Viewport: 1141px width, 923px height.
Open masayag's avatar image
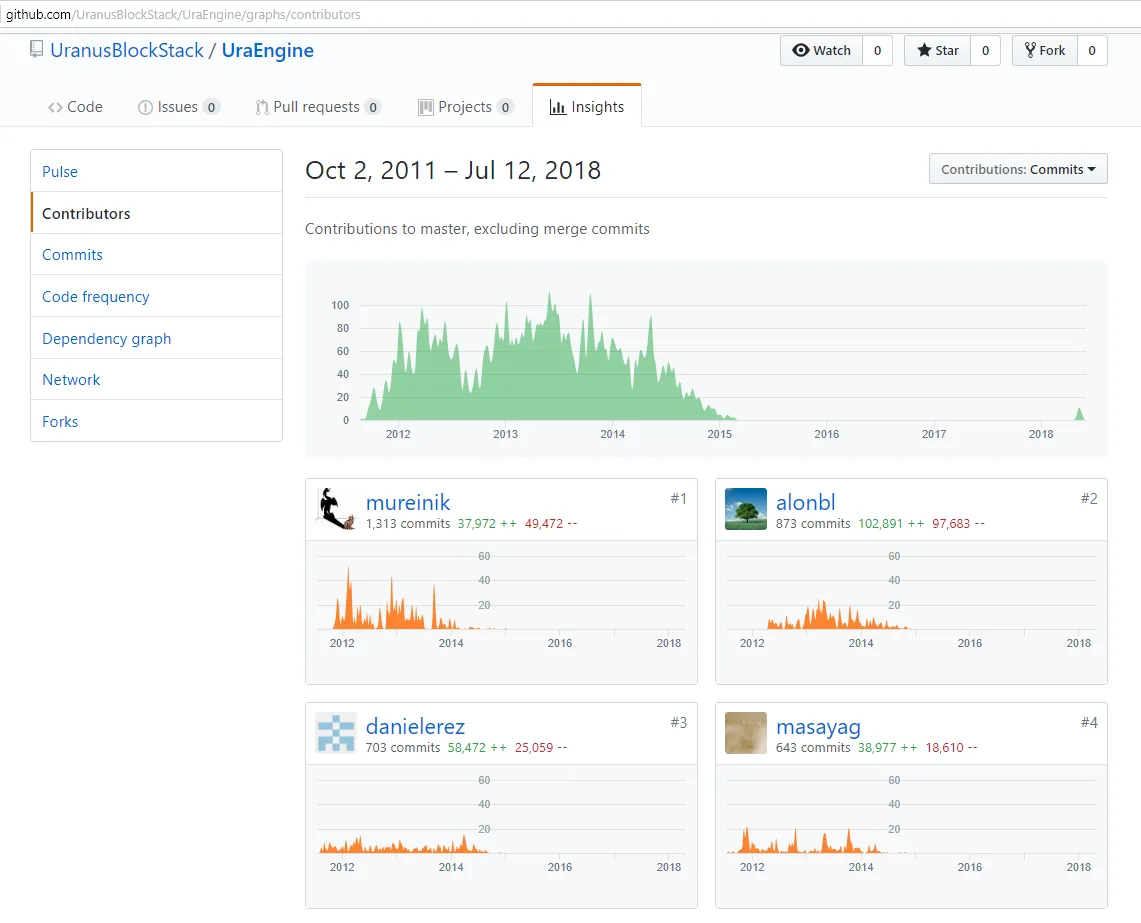point(746,733)
